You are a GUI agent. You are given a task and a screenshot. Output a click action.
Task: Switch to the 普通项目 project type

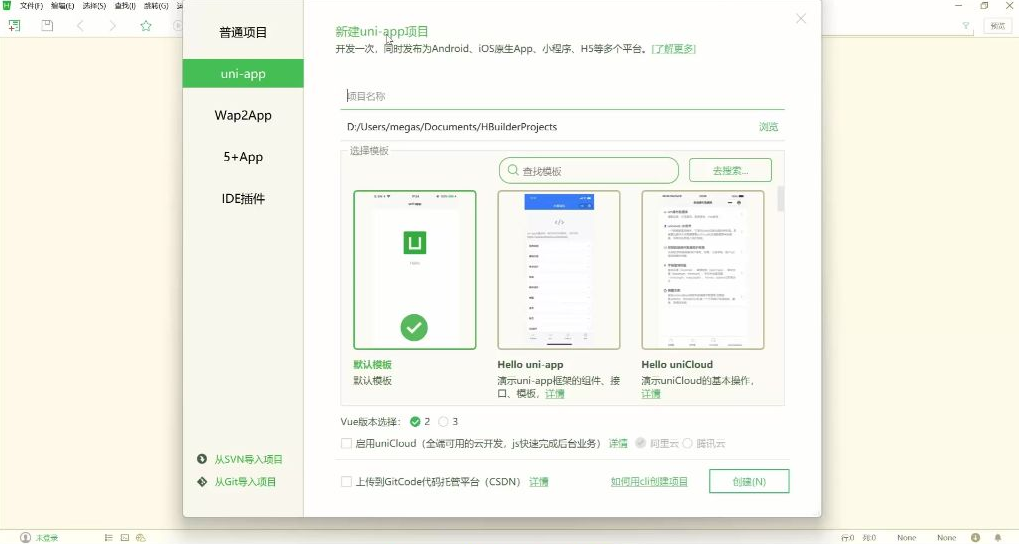point(243,32)
